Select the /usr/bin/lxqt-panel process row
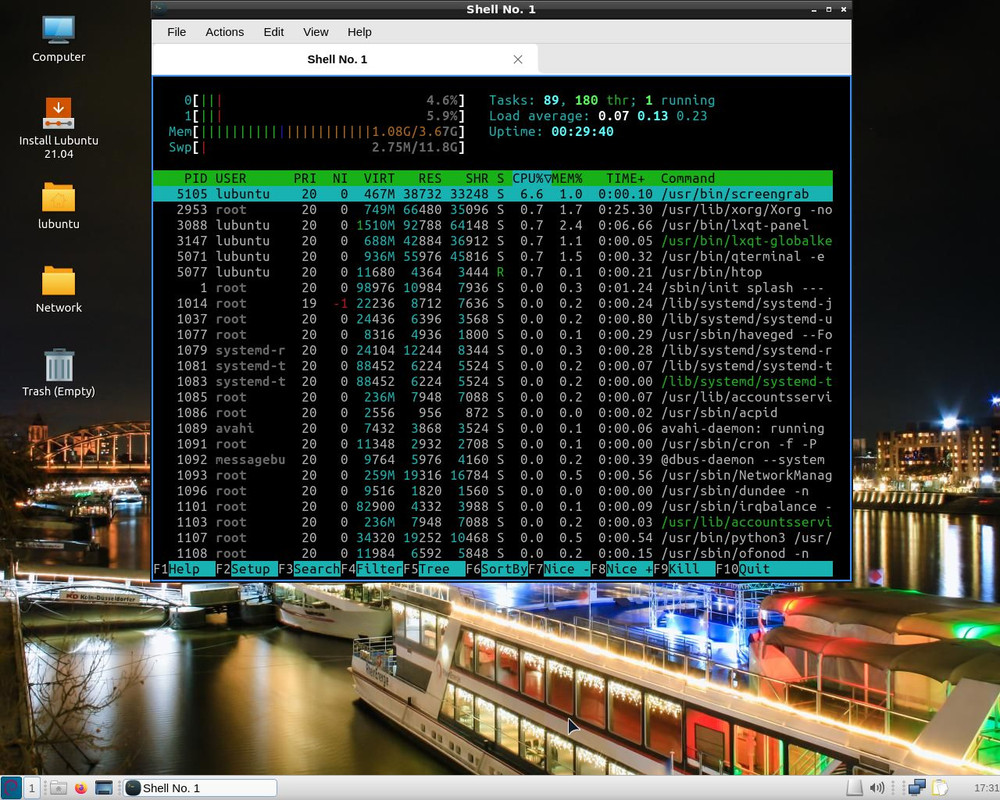 (x=492, y=225)
